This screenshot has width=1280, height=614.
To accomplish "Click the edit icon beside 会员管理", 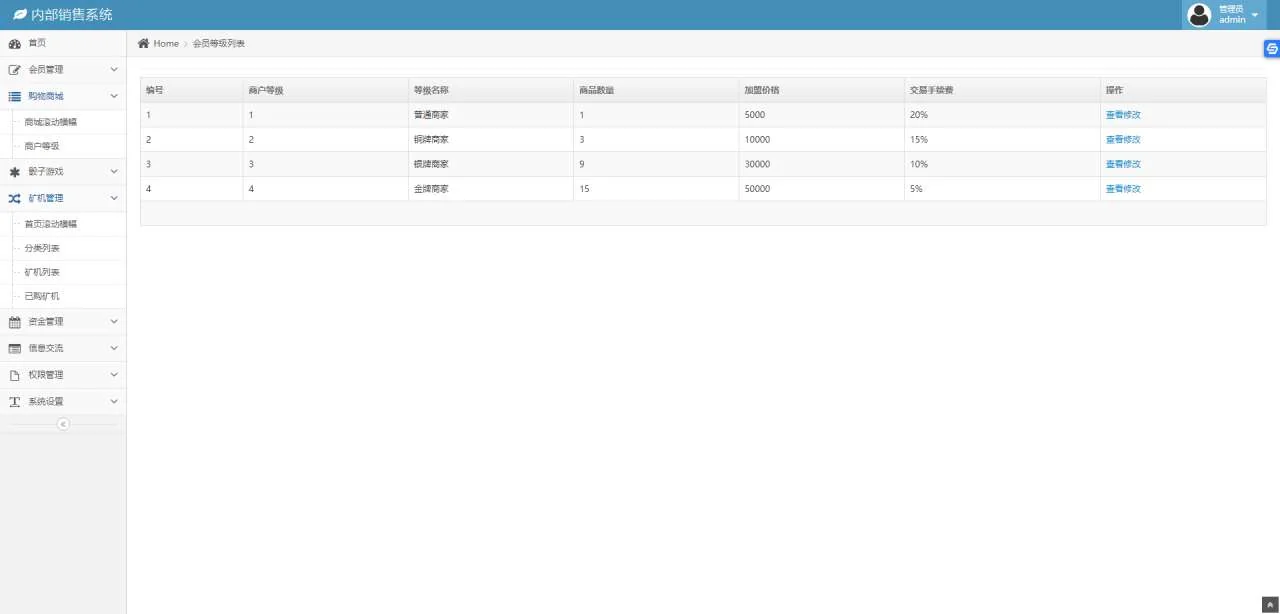I will coord(14,70).
